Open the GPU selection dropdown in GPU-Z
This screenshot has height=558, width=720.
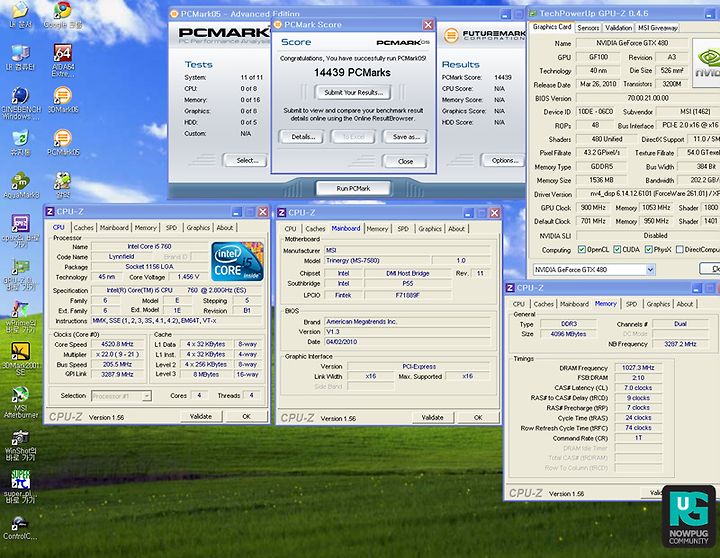coord(650,270)
